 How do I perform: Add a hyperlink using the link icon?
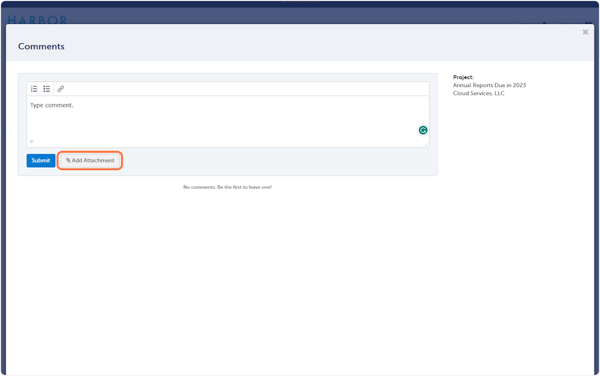click(x=60, y=89)
